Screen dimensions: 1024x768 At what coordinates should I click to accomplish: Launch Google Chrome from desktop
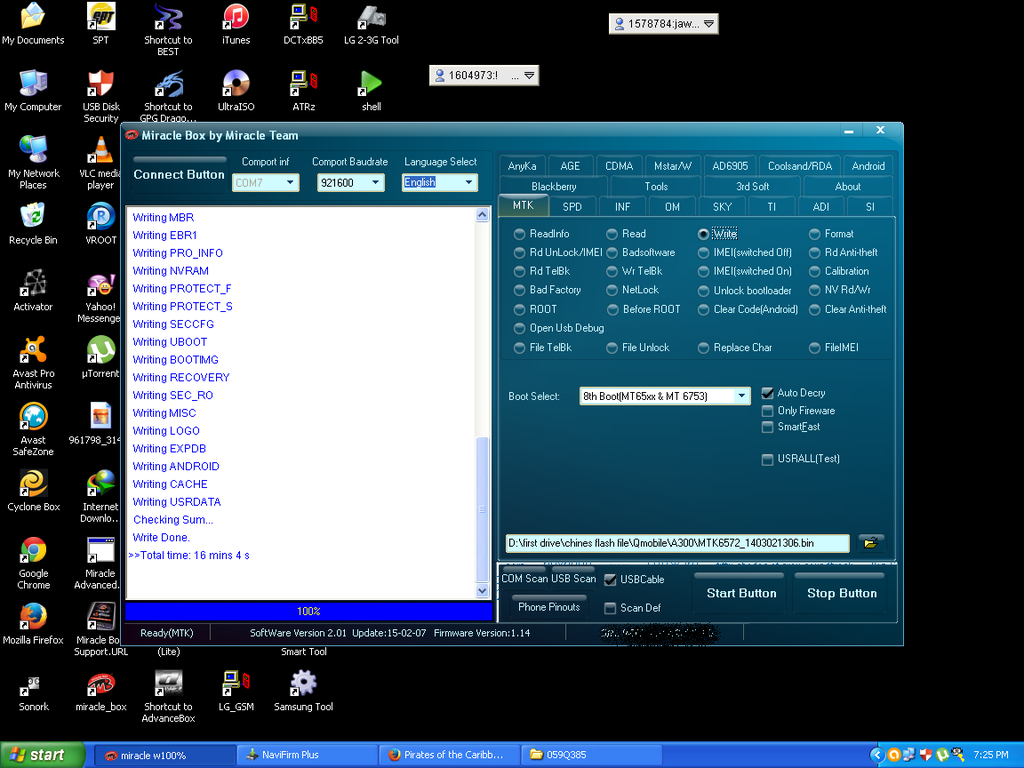pos(33,562)
